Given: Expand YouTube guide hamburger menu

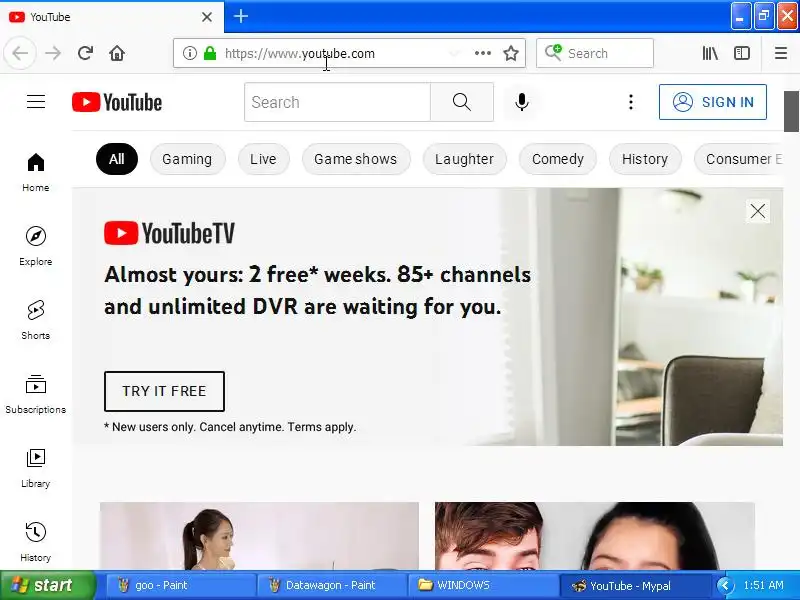Looking at the screenshot, I should (36, 102).
